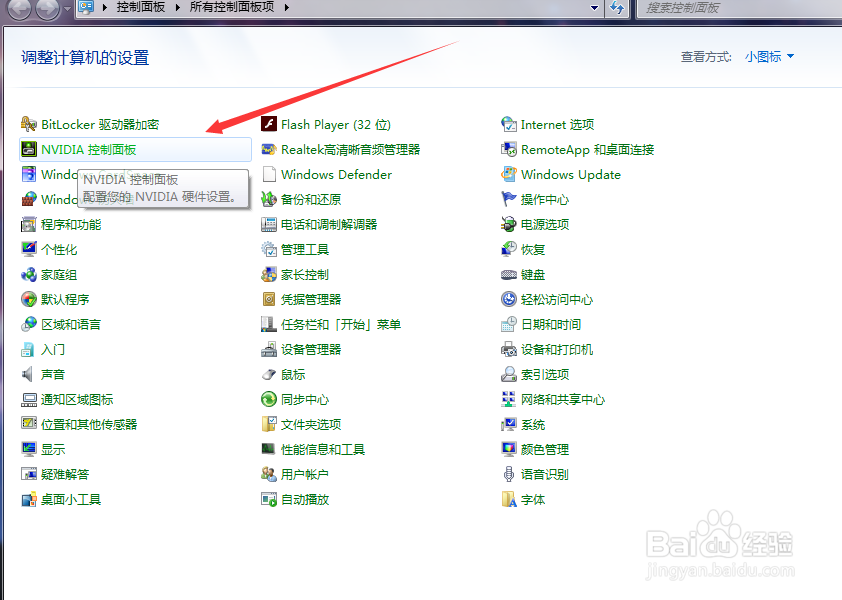Click the 显示 monitor icon
Viewport: 842px width, 600px height.
(28, 449)
